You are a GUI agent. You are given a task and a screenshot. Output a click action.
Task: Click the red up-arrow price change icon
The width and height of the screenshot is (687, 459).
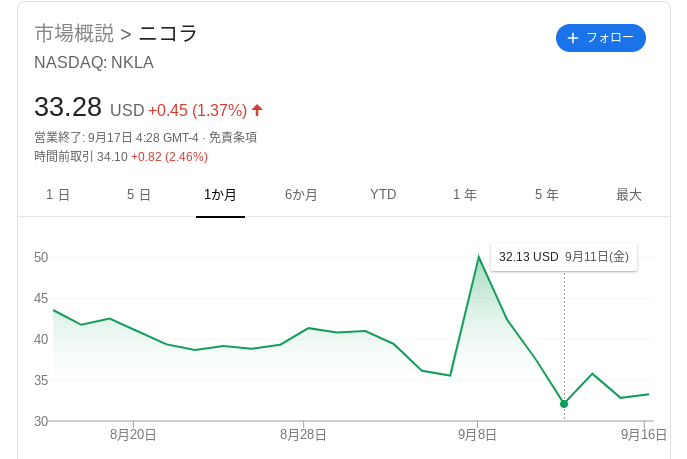(x=257, y=110)
